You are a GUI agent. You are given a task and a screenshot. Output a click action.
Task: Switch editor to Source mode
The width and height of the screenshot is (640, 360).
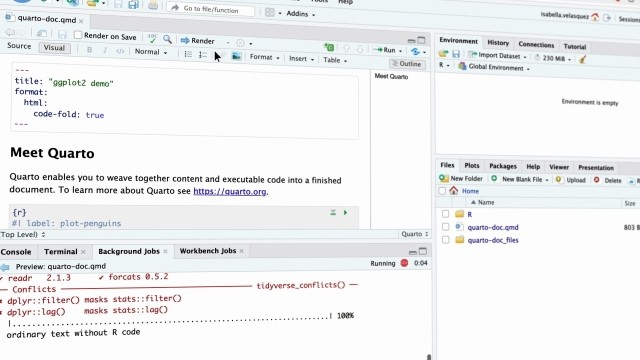(x=19, y=46)
